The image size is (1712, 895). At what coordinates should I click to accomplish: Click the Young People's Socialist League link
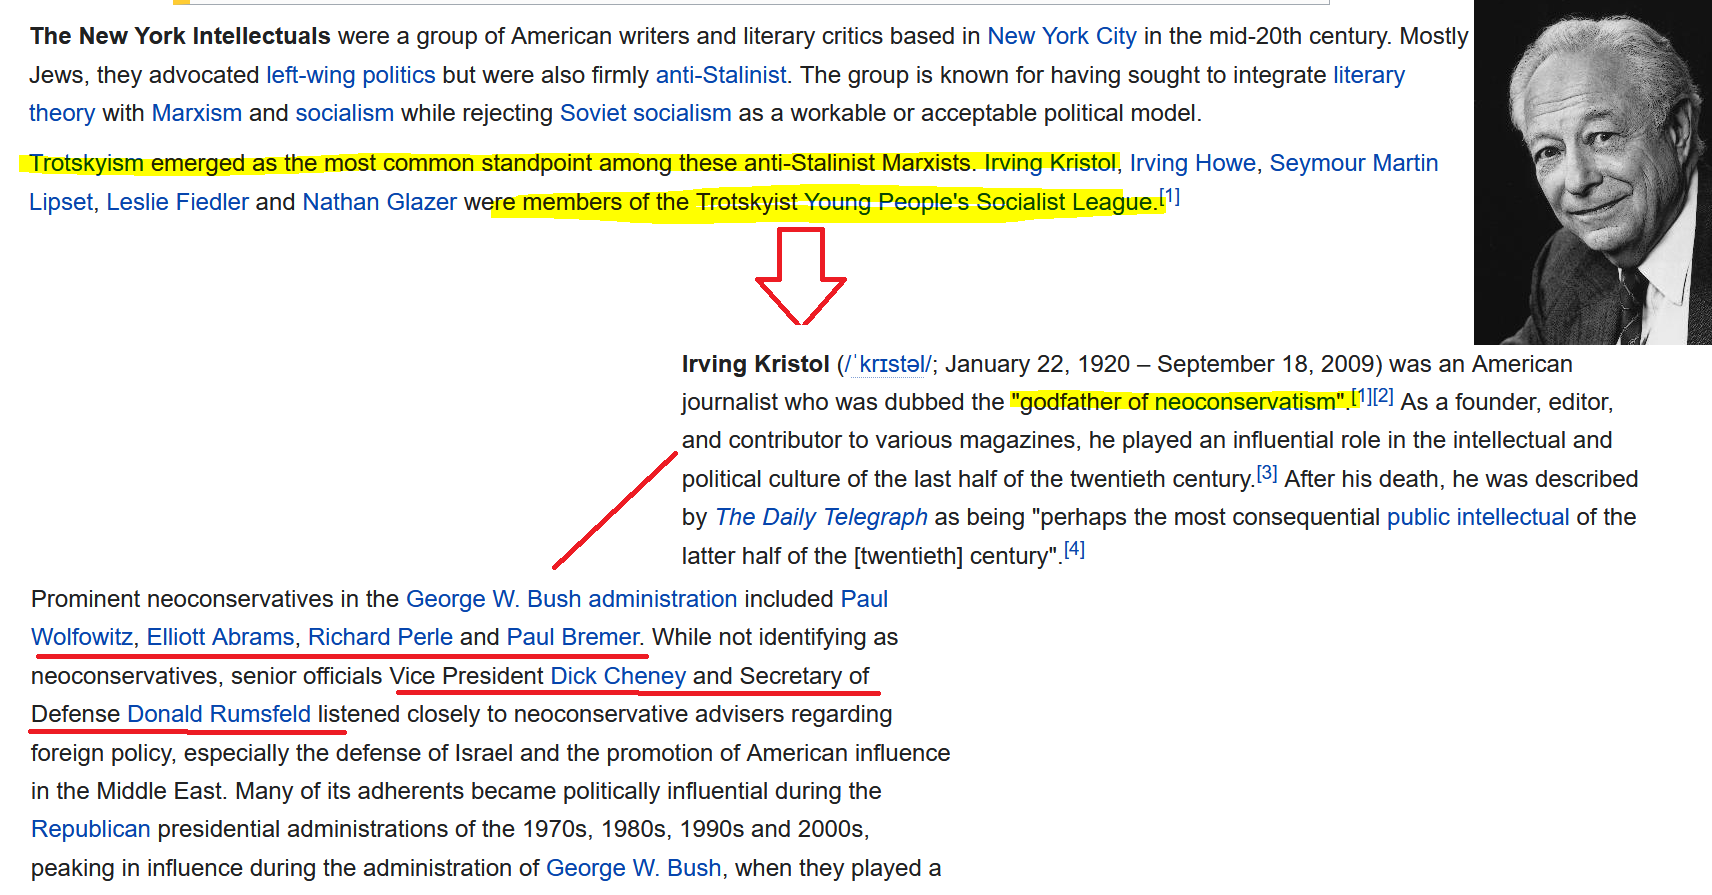[979, 202]
